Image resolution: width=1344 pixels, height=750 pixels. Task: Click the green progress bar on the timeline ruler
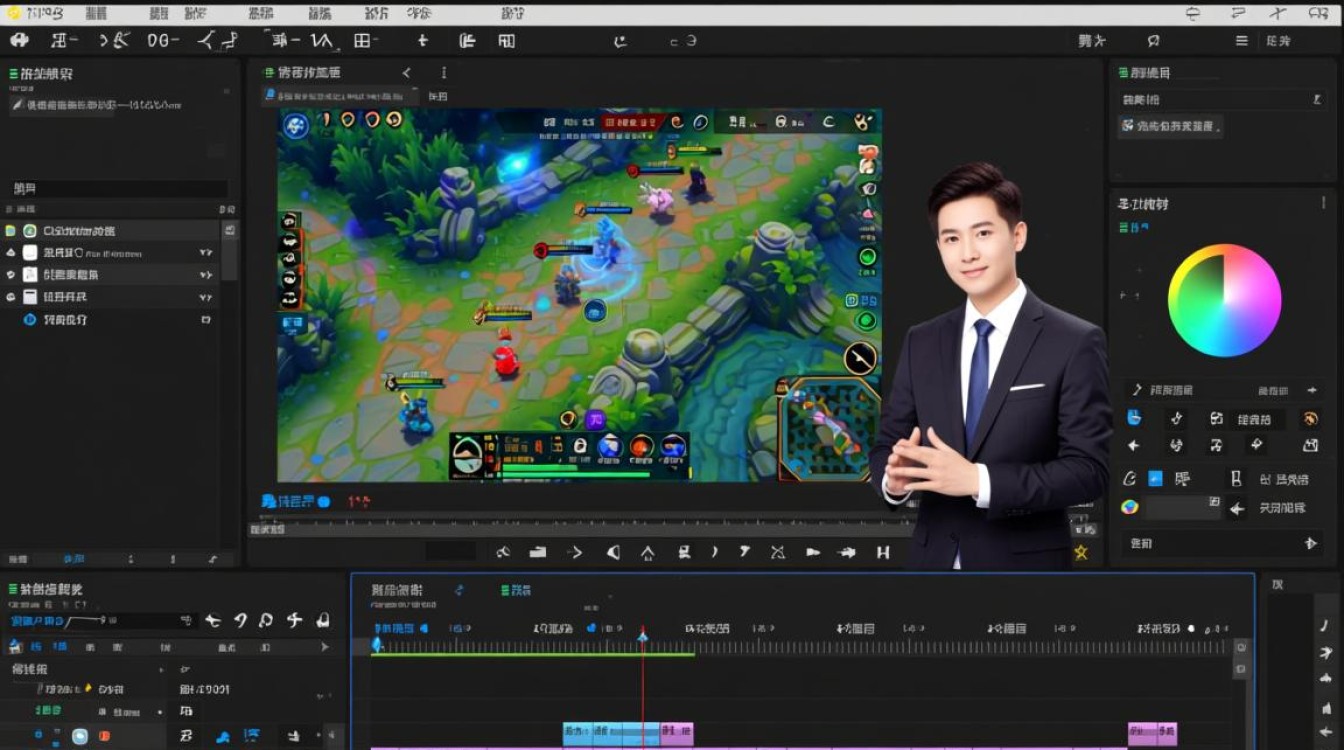pyautogui.click(x=534, y=655)
